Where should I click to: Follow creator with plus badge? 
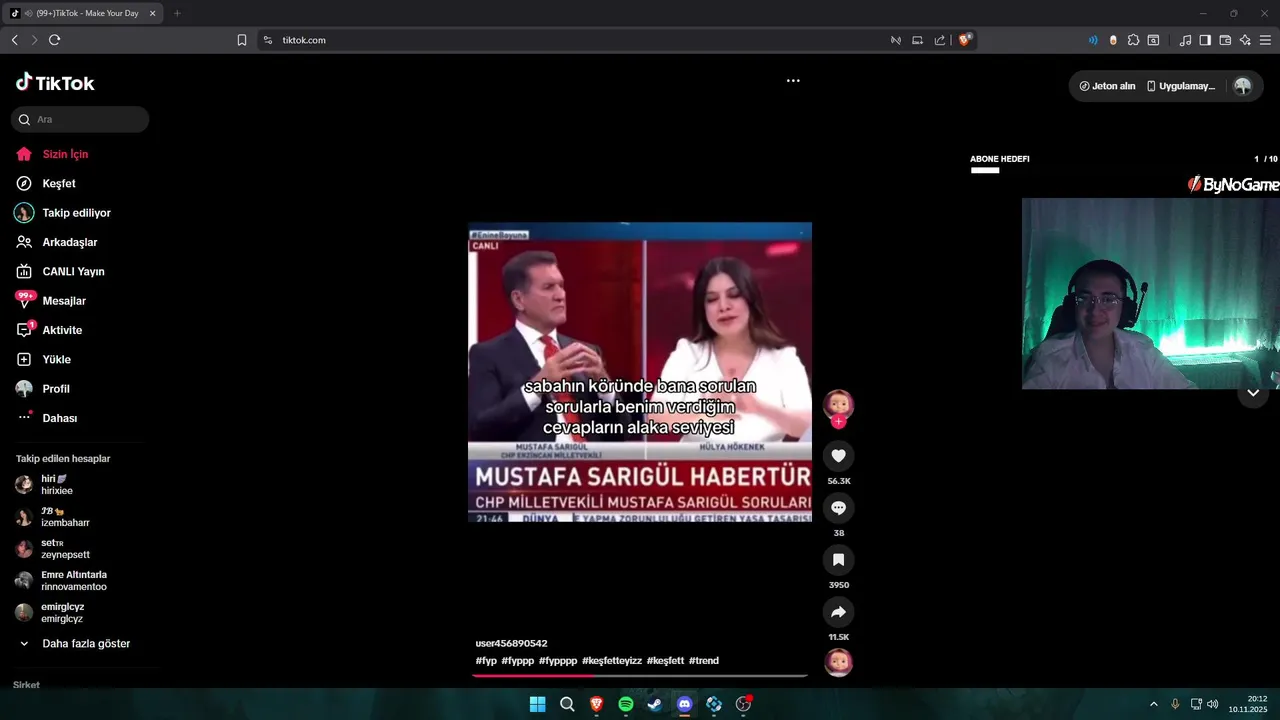pos(838,422)
